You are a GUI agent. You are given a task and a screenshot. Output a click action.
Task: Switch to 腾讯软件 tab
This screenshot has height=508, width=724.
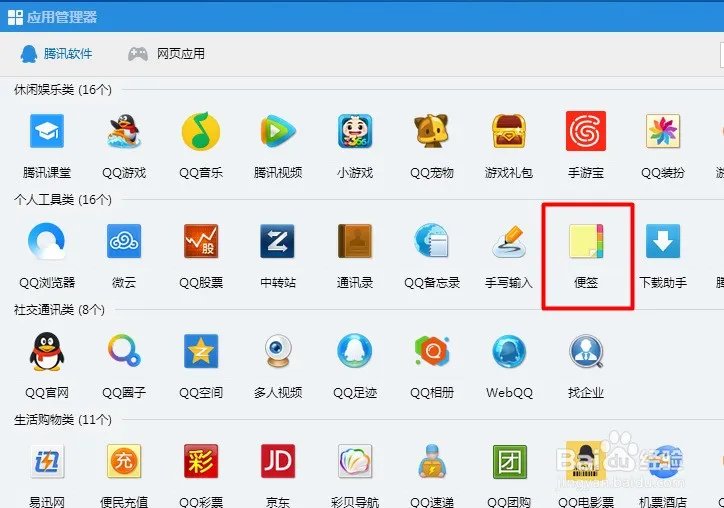pos(56,54)
